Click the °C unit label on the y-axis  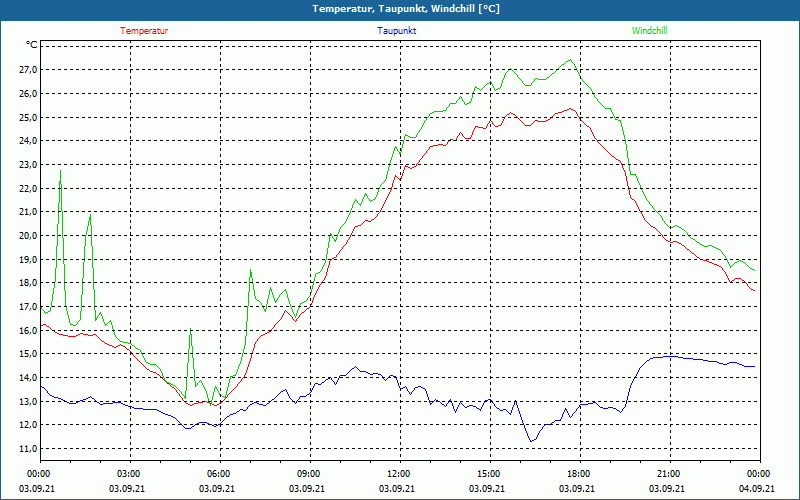pos(32,45)
